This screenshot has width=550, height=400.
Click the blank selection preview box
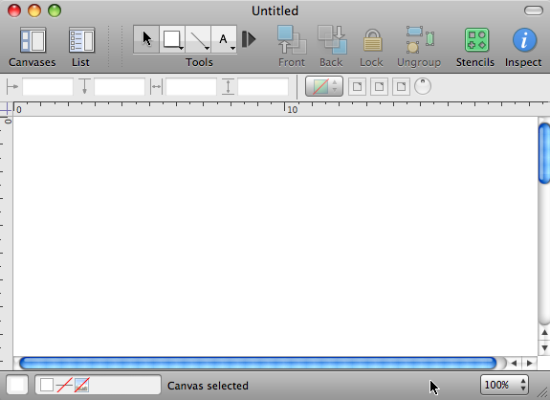[x=17, y=385]
